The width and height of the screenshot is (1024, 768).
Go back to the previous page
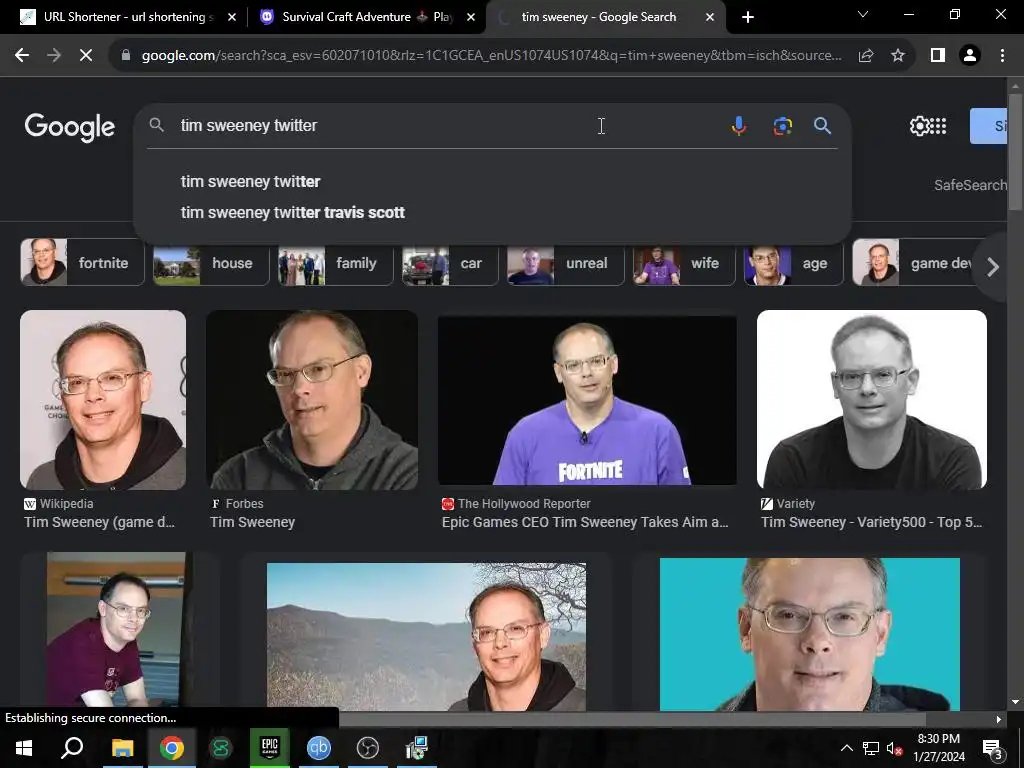point(22,56)
